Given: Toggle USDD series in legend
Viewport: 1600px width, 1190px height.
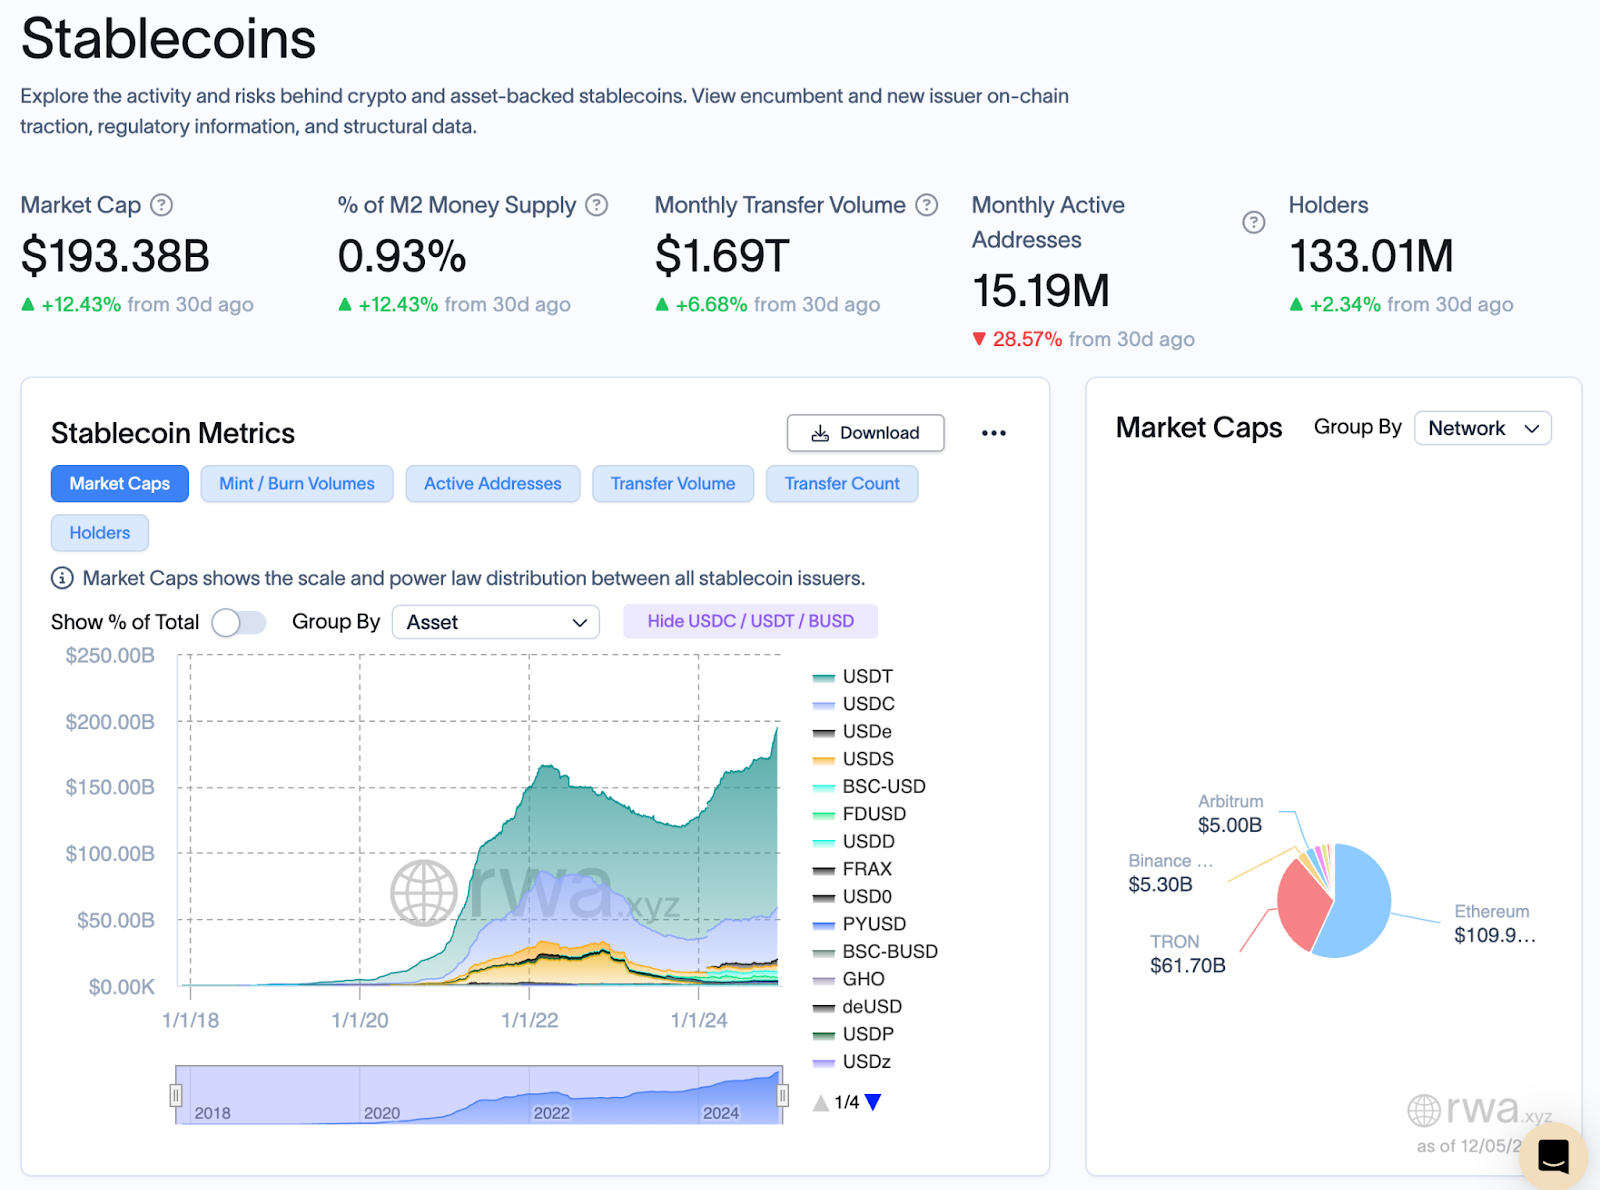Looking at the screenshot, I should [x=854, y=842].
